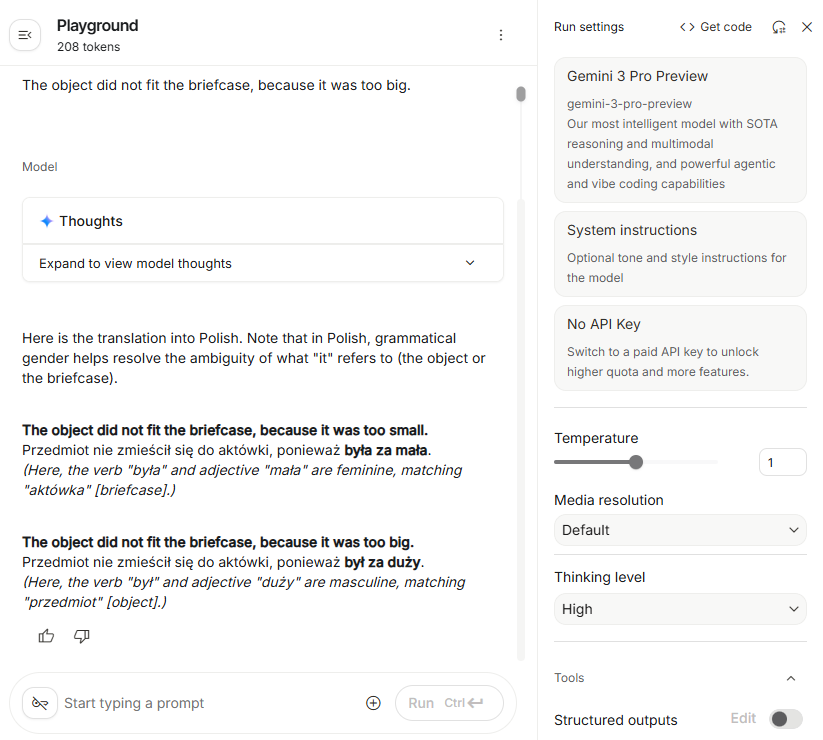823x740 pixels.
Task: Click Edit next to Structured outputs
Action: pos(743,719)
